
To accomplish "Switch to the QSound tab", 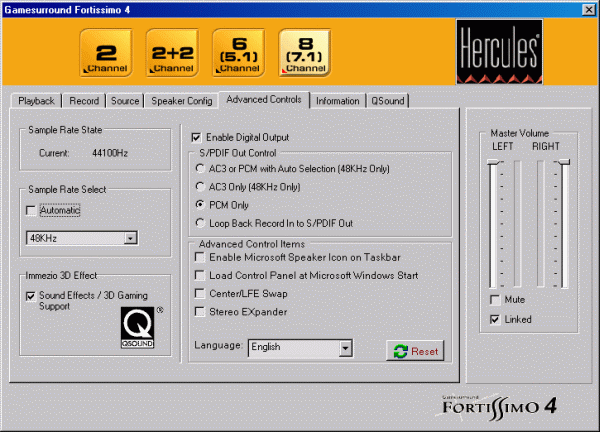I will [388, 101].
